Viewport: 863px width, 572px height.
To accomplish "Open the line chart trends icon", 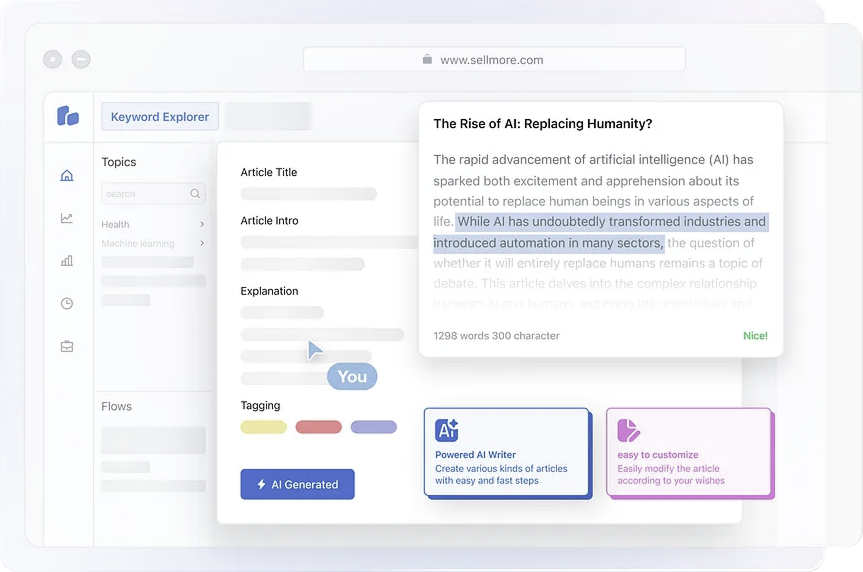I will pos(67,218).
